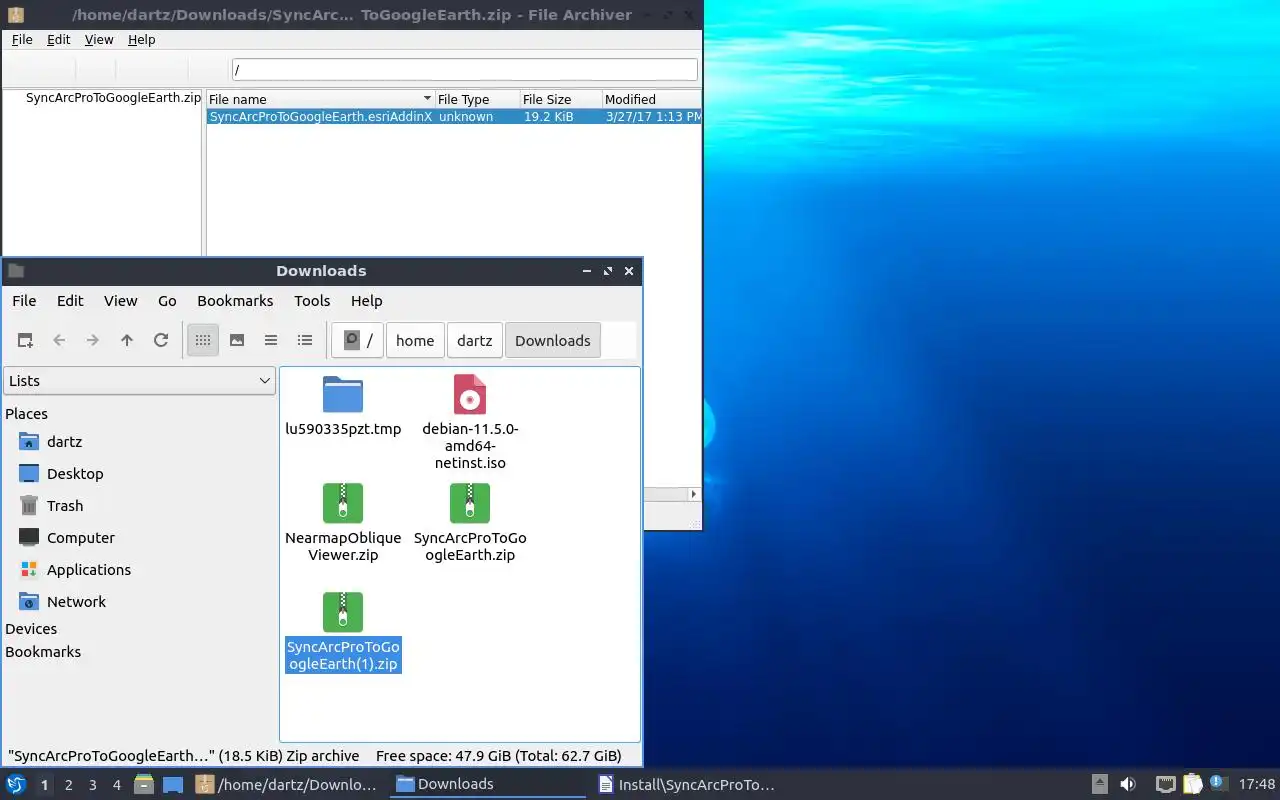Open View menu in Downloads window
The image size is (1280, 800).
tap(121, 300)
